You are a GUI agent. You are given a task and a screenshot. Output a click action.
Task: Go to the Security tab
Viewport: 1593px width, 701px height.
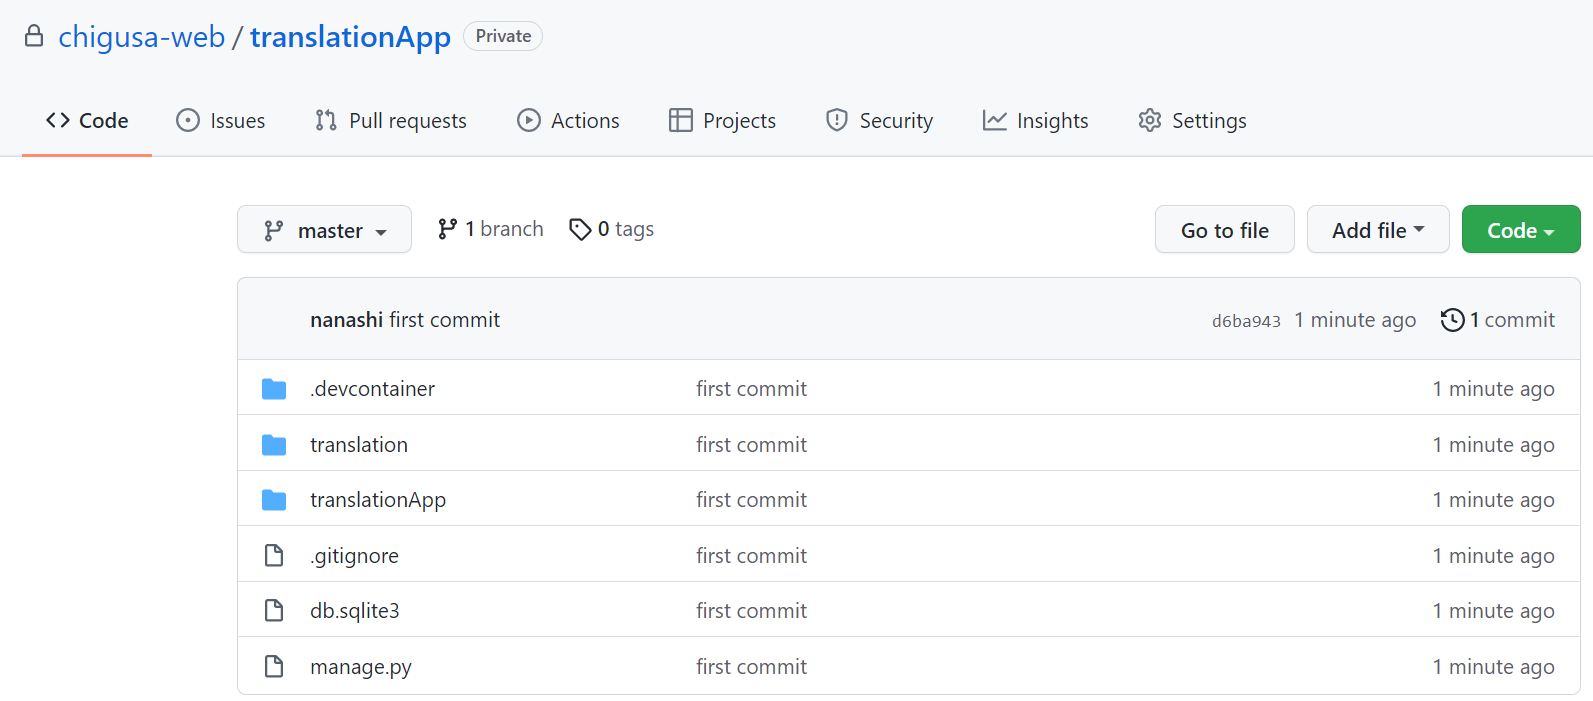(x=880, y=120)
